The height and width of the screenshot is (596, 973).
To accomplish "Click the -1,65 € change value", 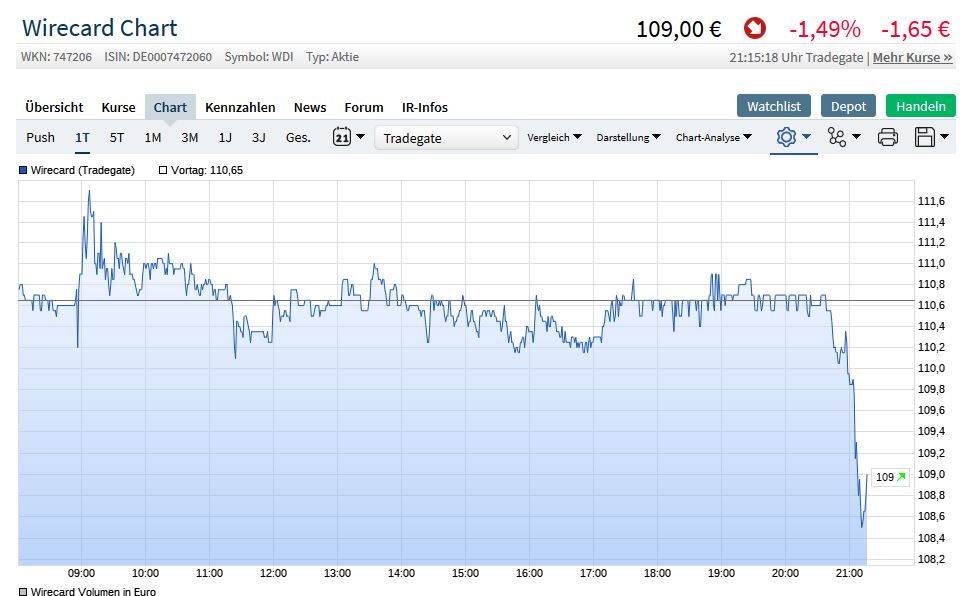I will point(915,29).
